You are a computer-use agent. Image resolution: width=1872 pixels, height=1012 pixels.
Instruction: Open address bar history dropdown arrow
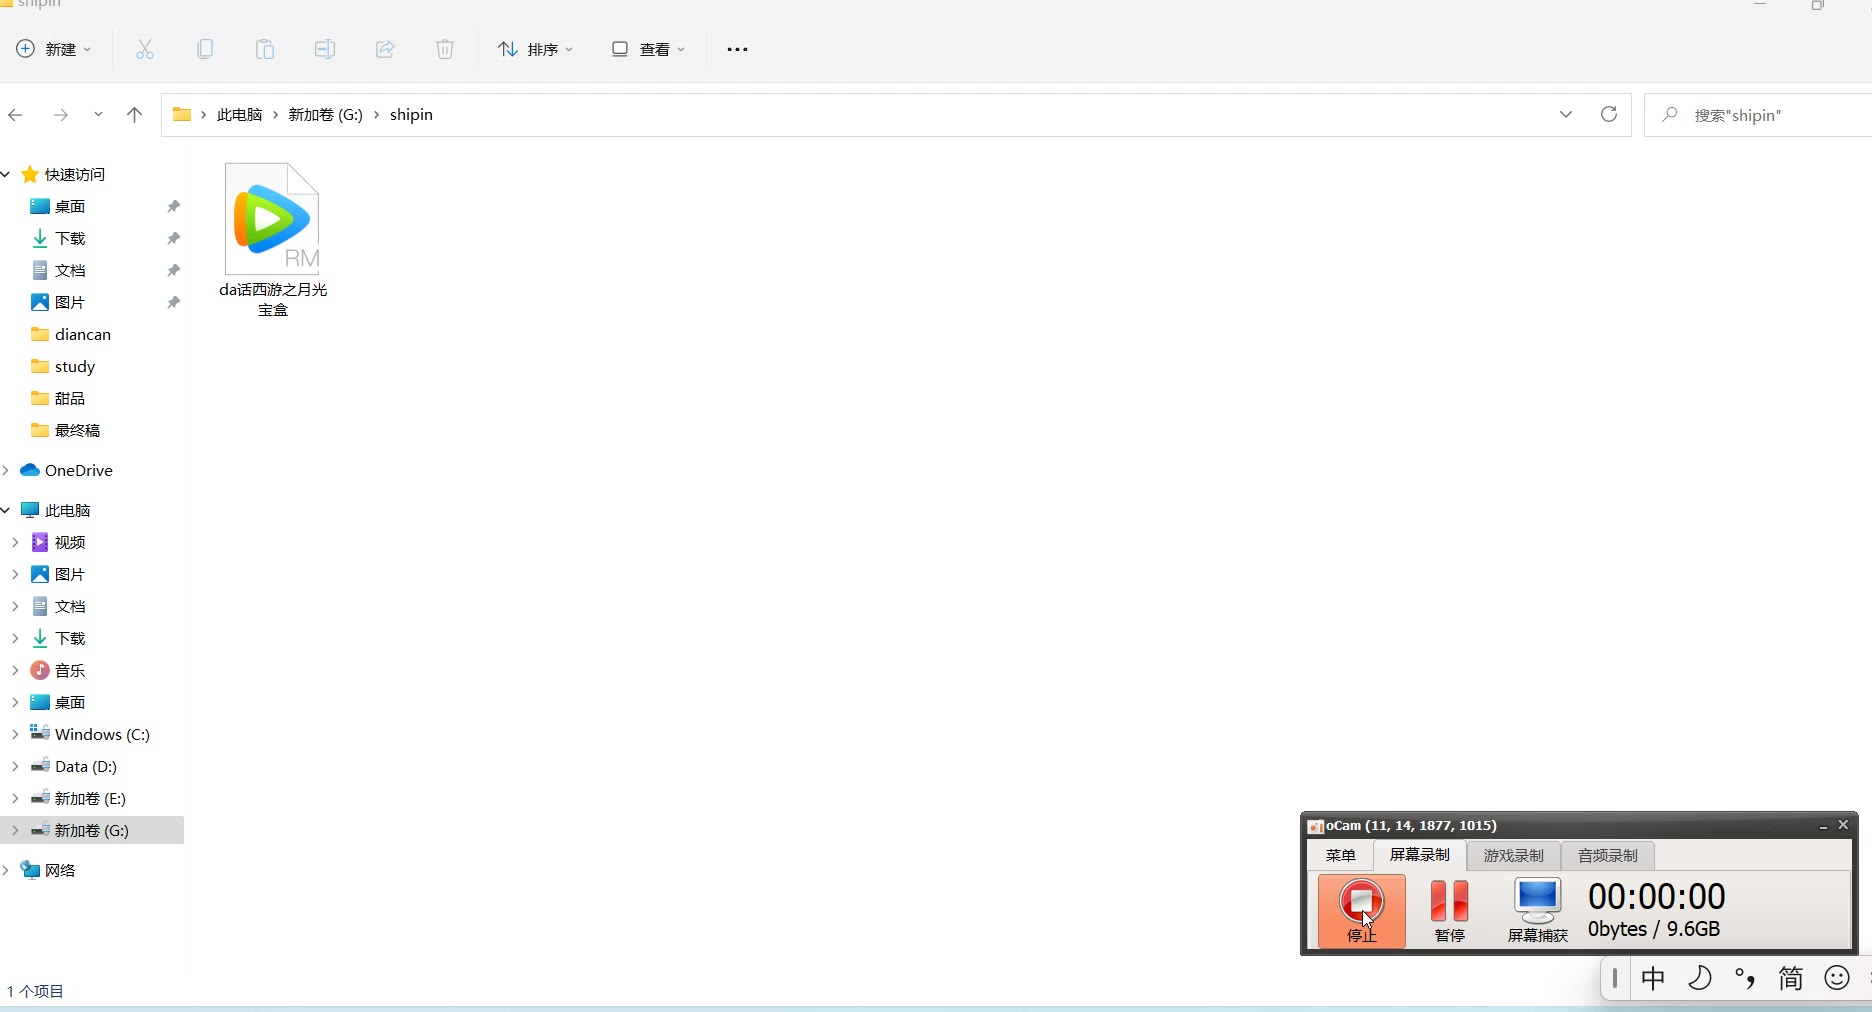tap(1566, 115)
